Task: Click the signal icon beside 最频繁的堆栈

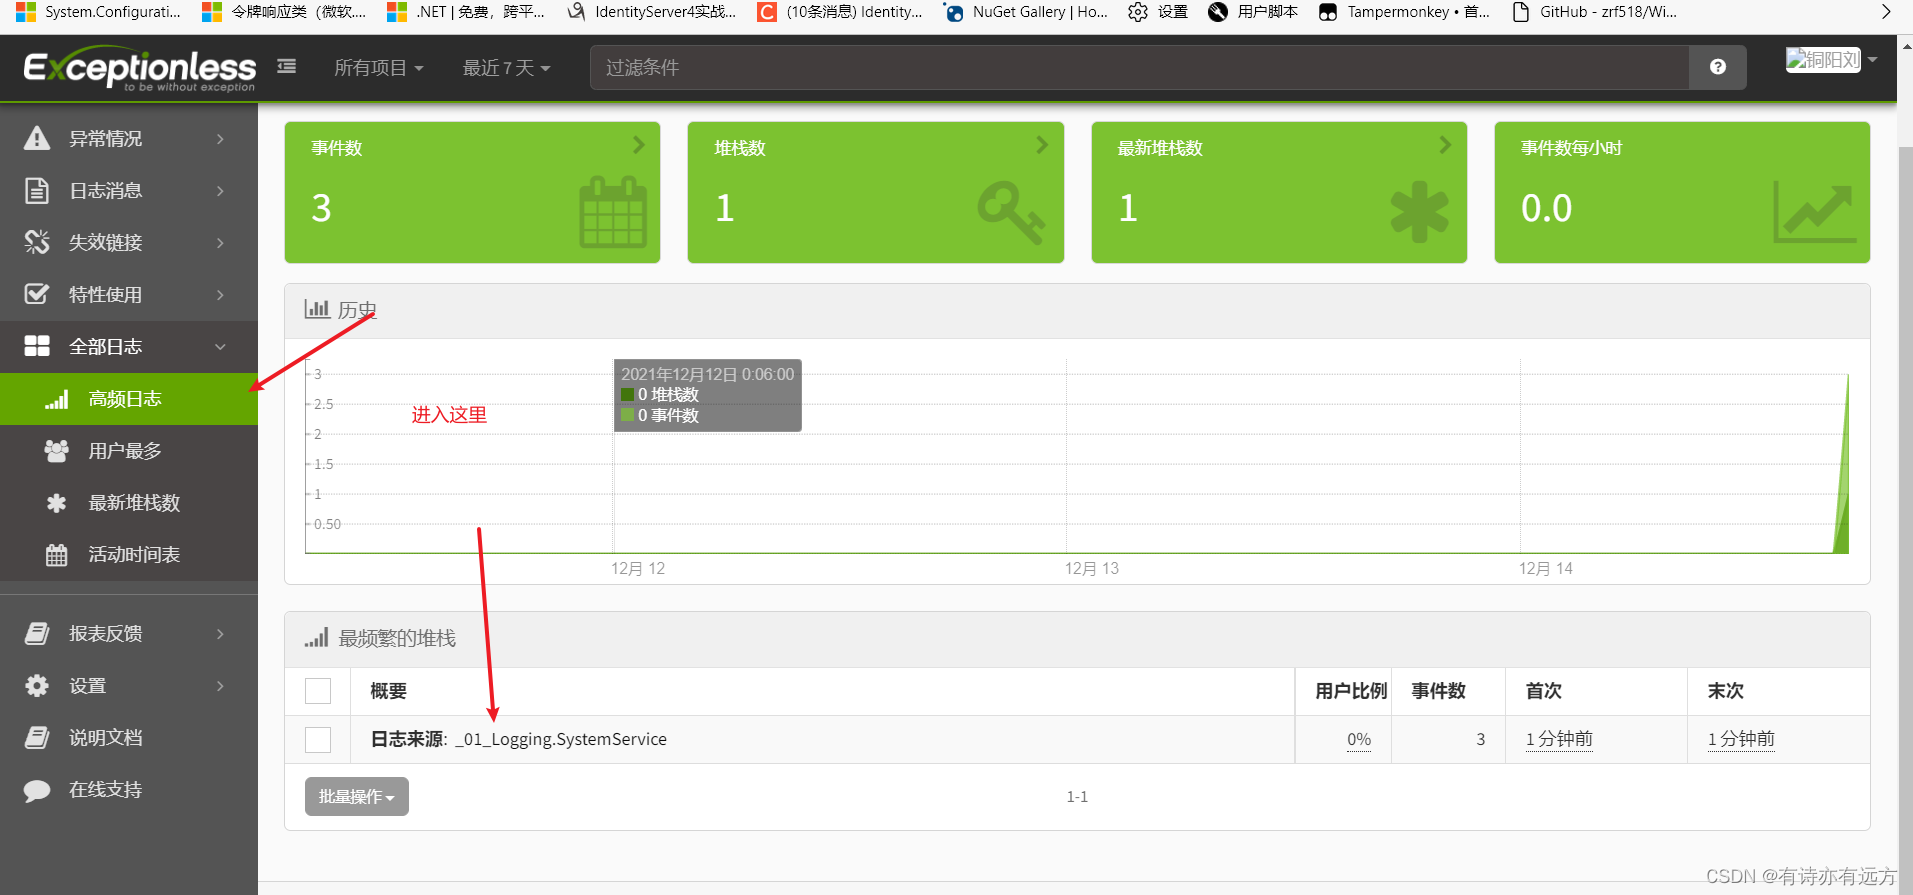Action: 317,638
